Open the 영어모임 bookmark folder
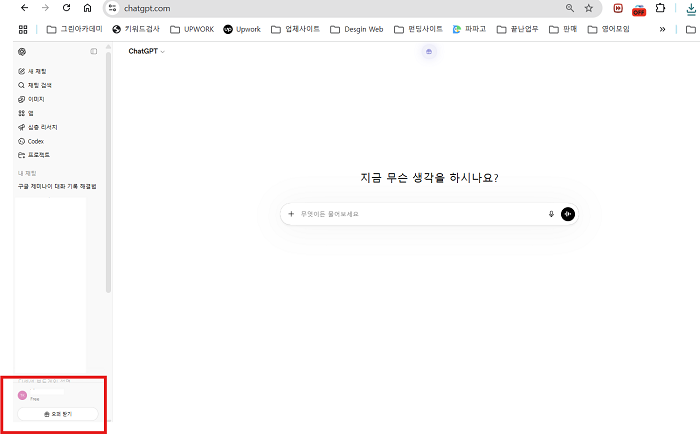Image resolution: width=700 pixels, height=434 pixels. click(608, 29)
